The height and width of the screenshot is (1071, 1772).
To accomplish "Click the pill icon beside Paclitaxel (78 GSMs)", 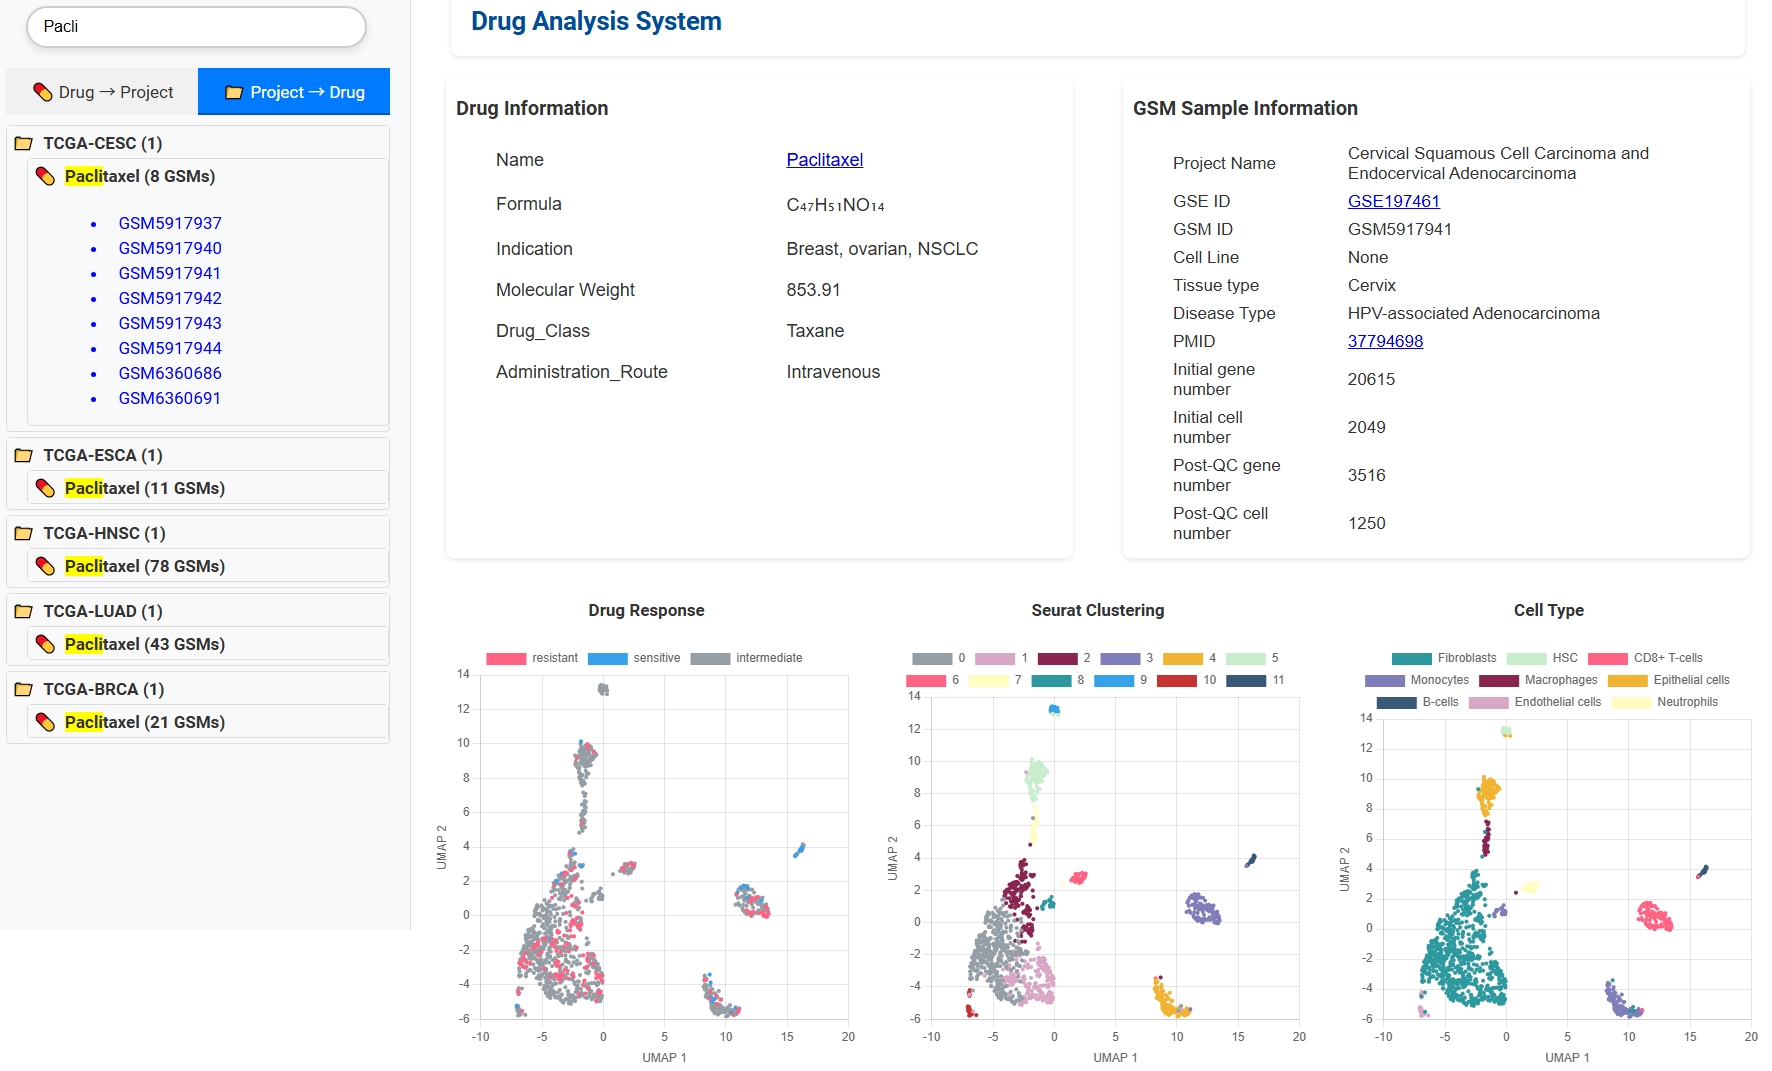I will point(45,567).
